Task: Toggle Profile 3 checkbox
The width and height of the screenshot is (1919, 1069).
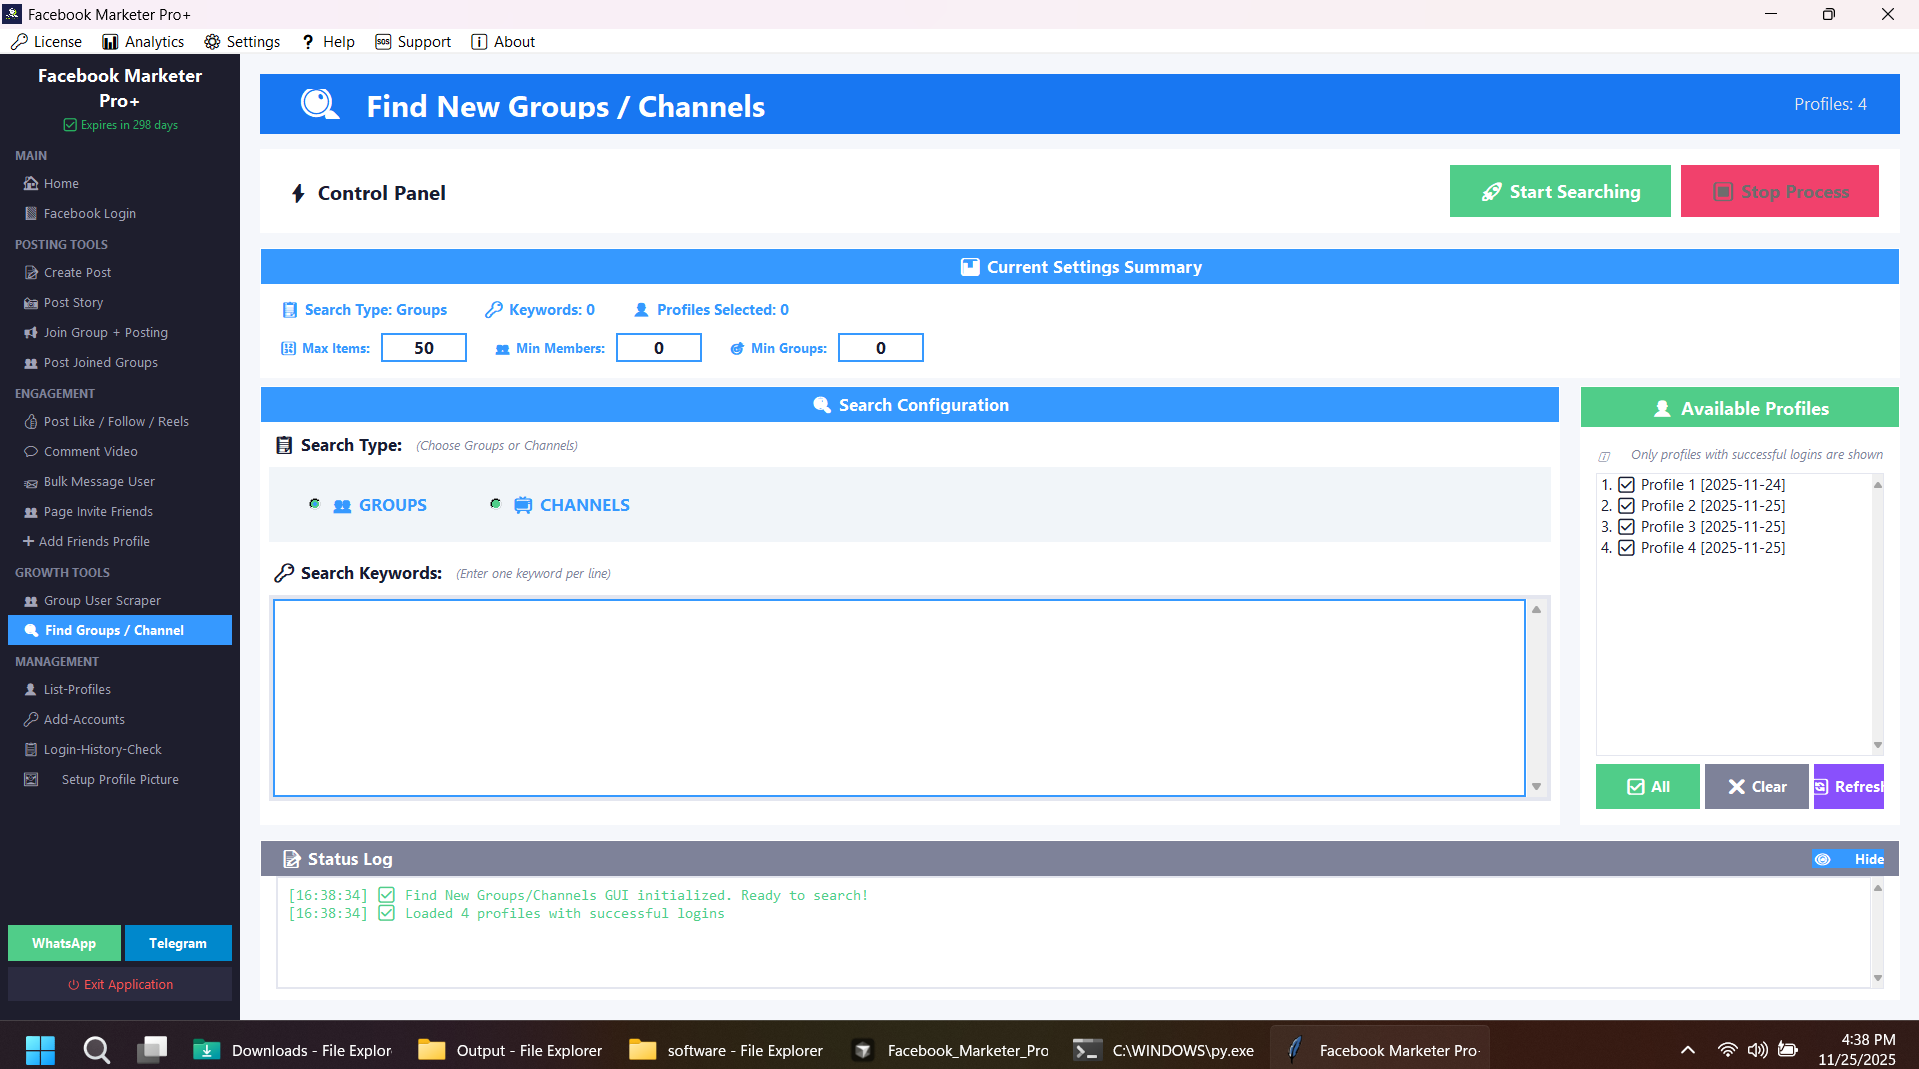Action: (x=1626, y=527)
